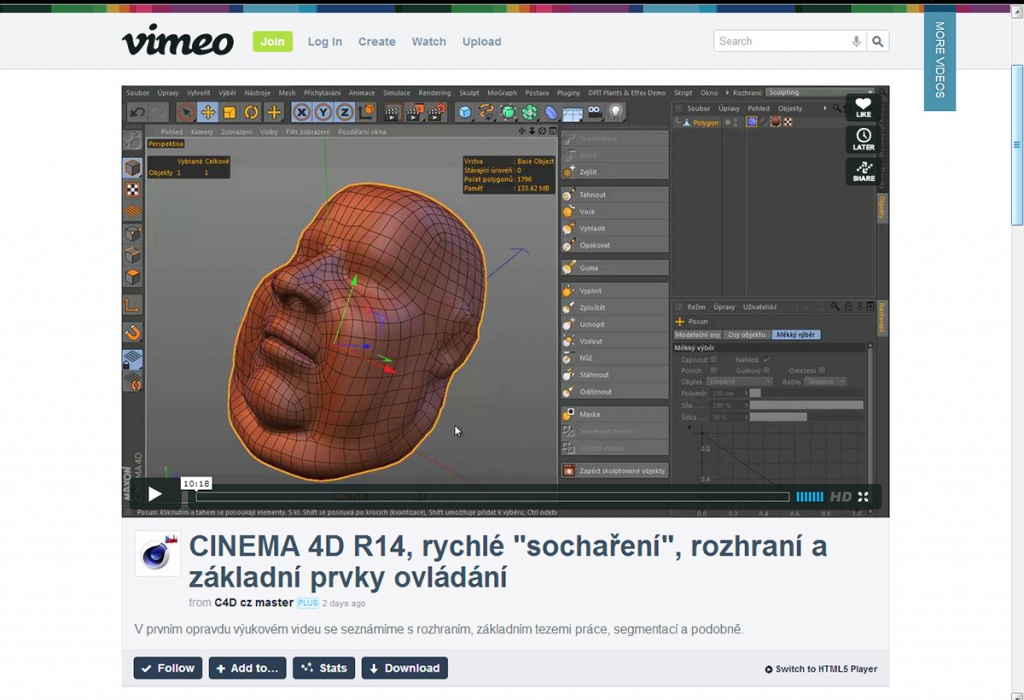Switch to the Osy objektu tab
Image resolution: width=1024 pixels, height=700 pixels.
click(x=746, y=335)
